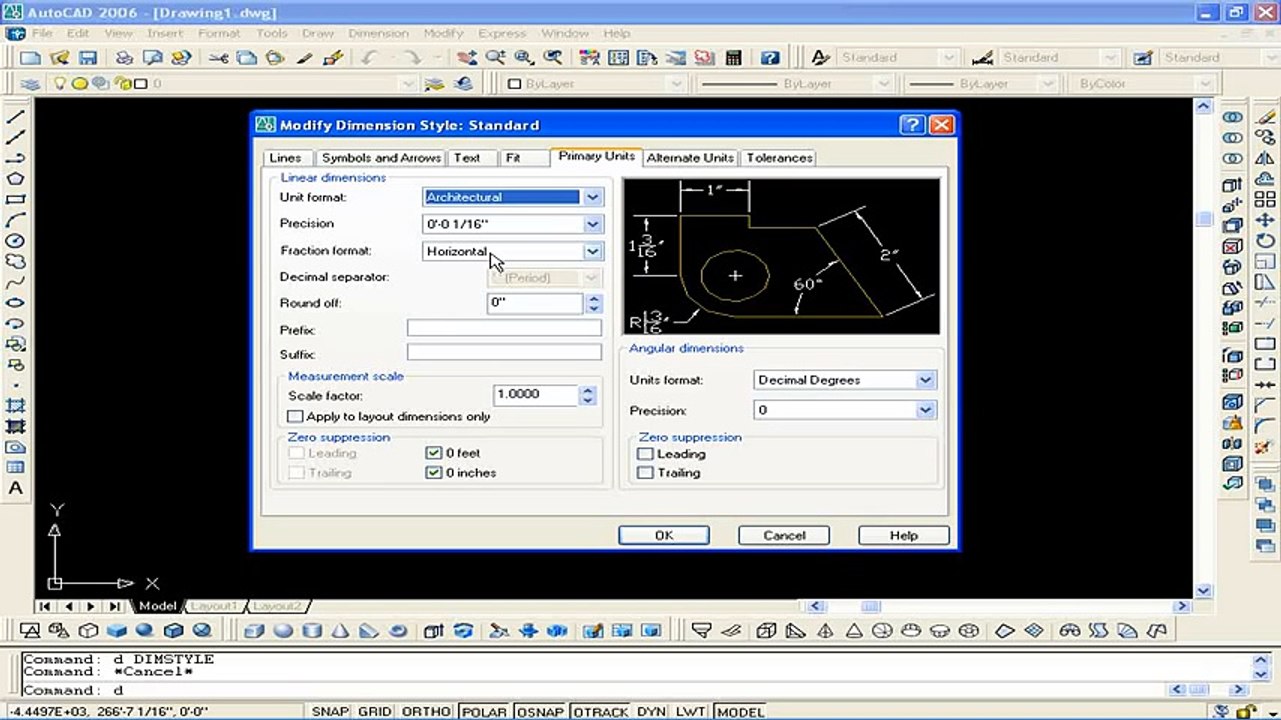Toggle GRID display in status bar
This screenshot has width=1281, height=720.
coord(375,711)
